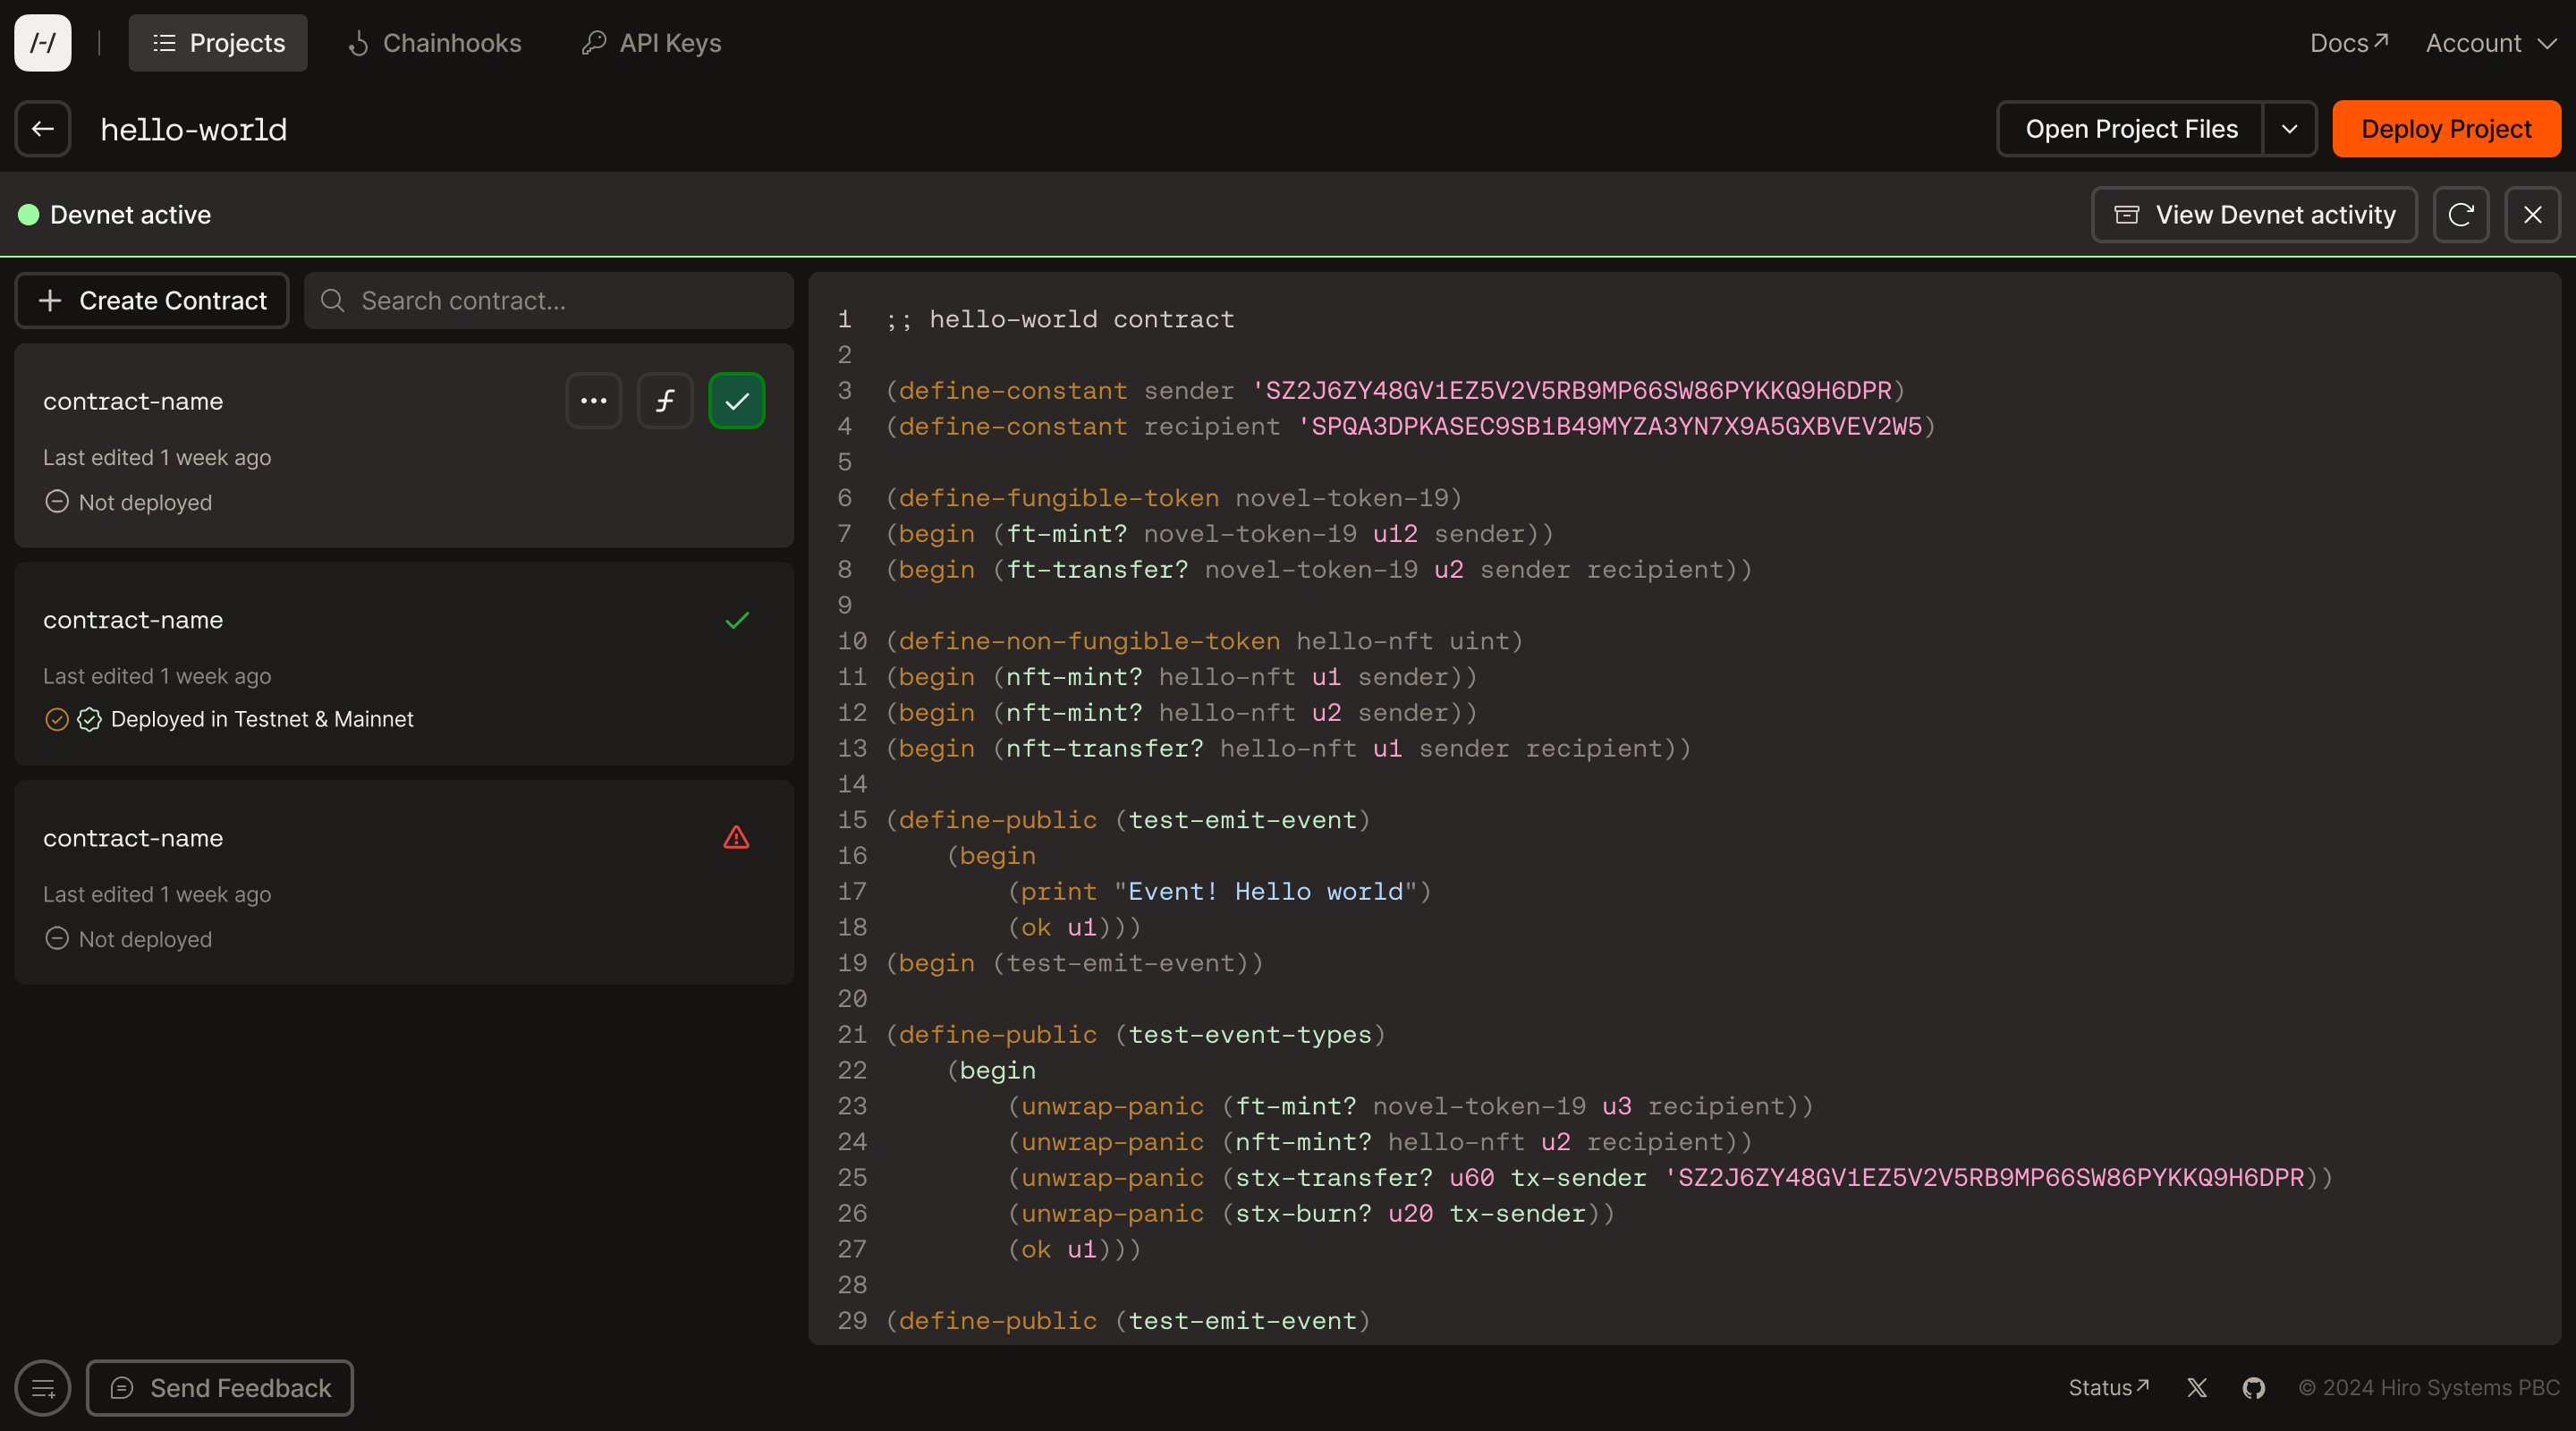Toggle the green checkmark on first contract

(737, 401)
